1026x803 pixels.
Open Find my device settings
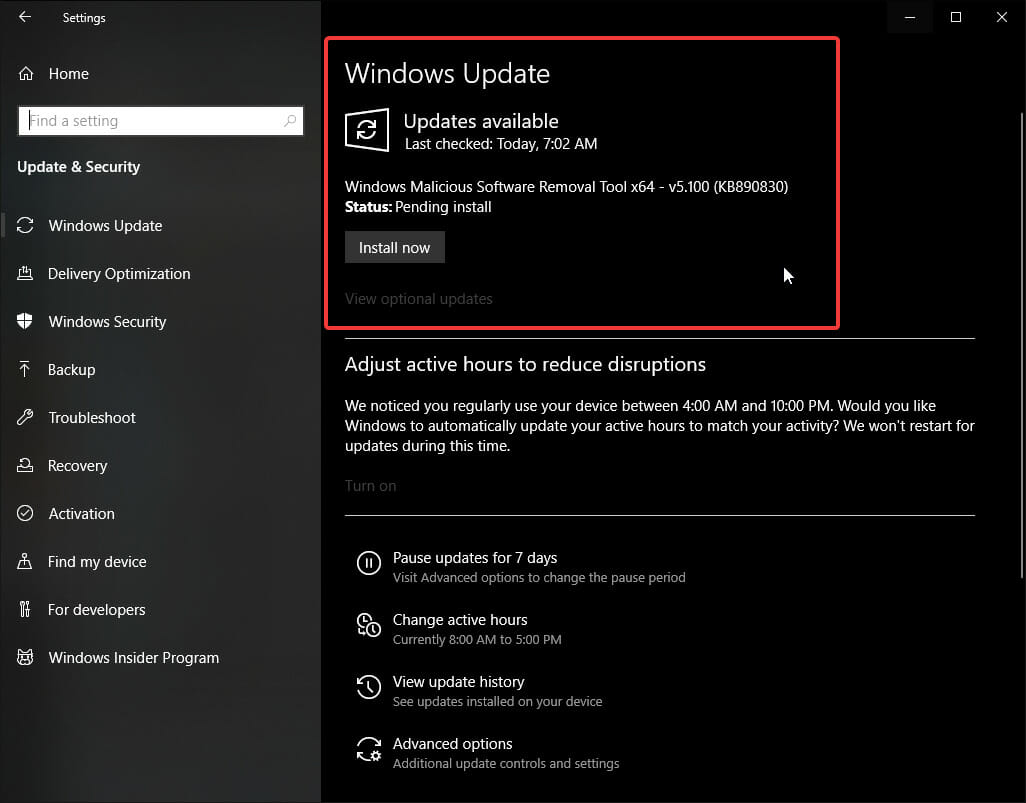[97, 562]
